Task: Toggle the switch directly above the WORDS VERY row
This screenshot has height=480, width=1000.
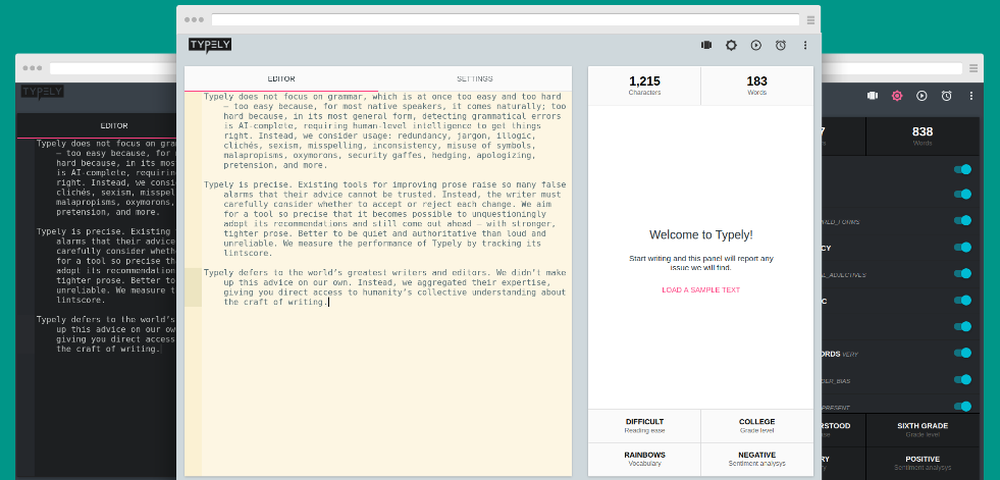Action: tap(962, 326)
